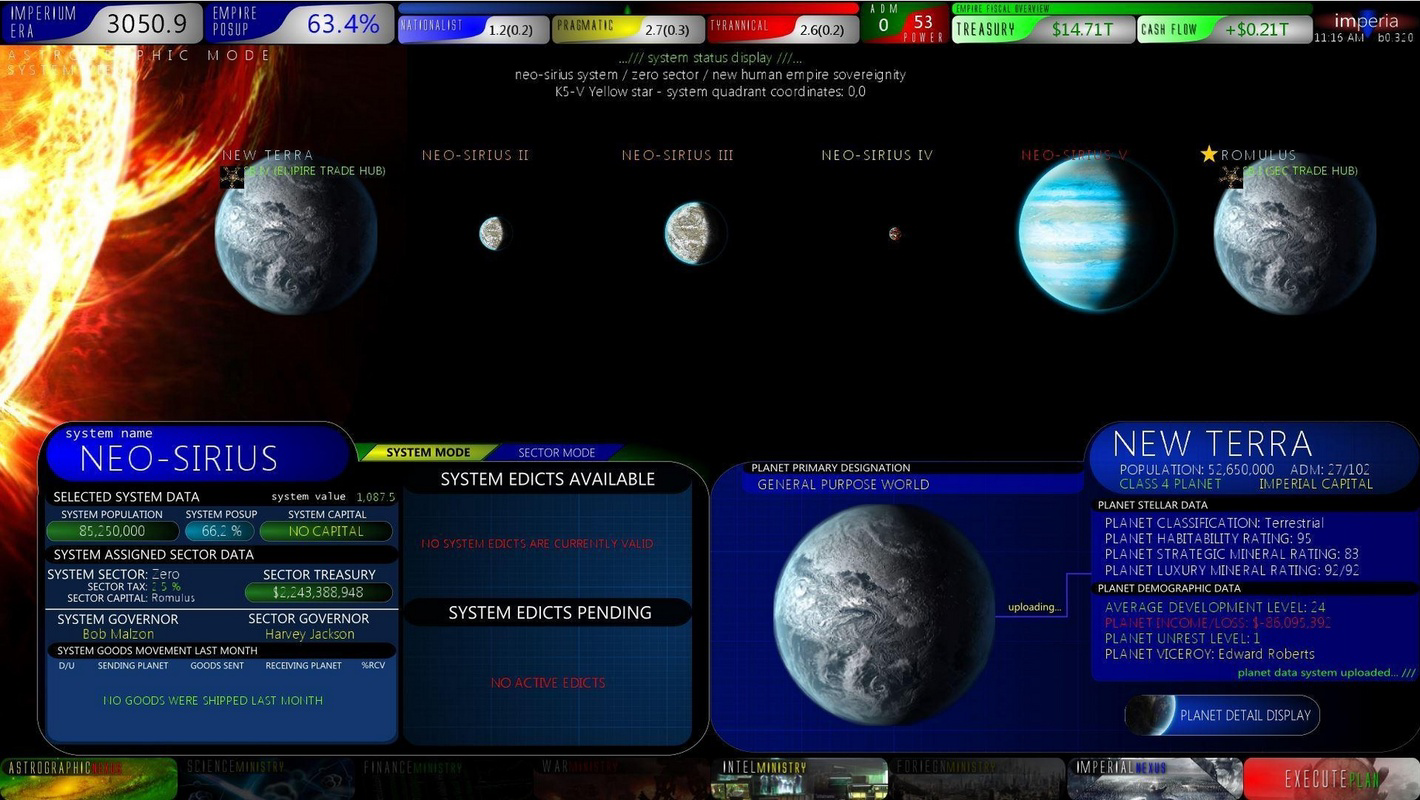
Task: Click Planet Strategic Mineral Rating: 83
Action: tap(1231, 554)
